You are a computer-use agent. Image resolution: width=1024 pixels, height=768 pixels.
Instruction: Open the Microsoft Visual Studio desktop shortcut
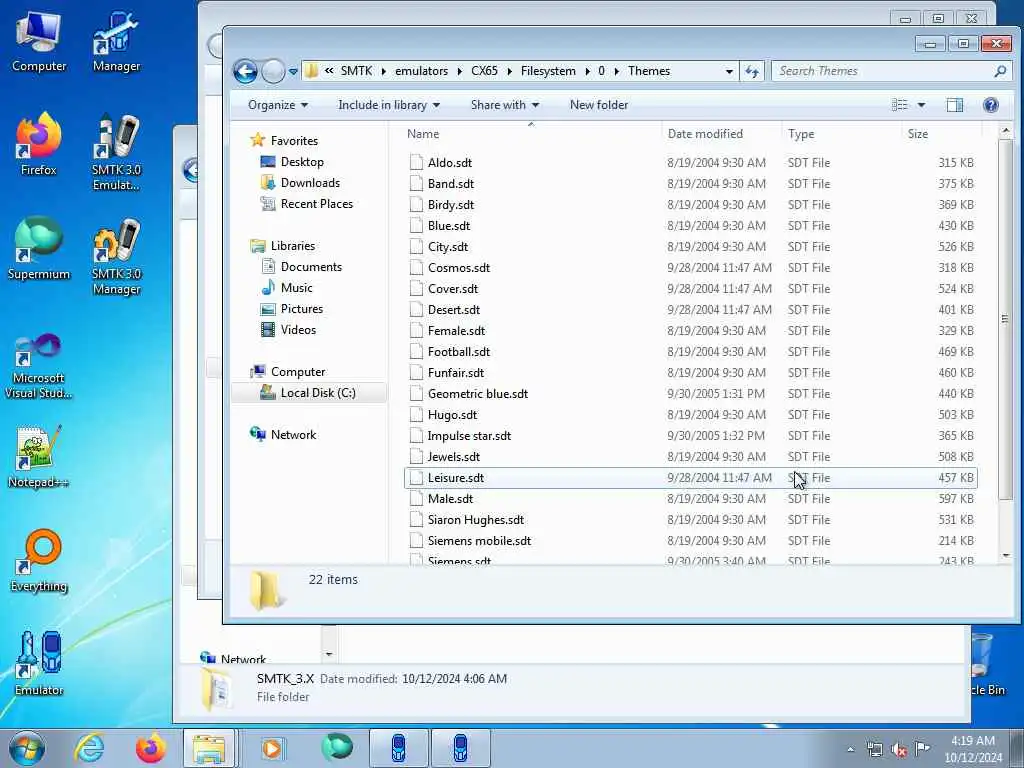[39, 364]
